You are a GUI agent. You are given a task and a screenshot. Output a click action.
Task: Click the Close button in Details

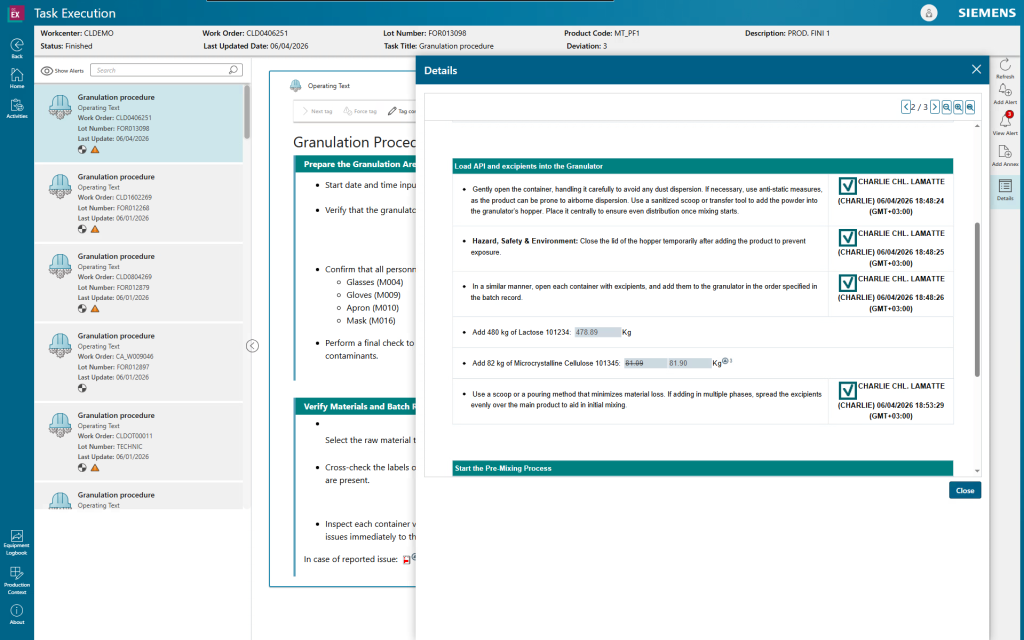coord(965,490)
